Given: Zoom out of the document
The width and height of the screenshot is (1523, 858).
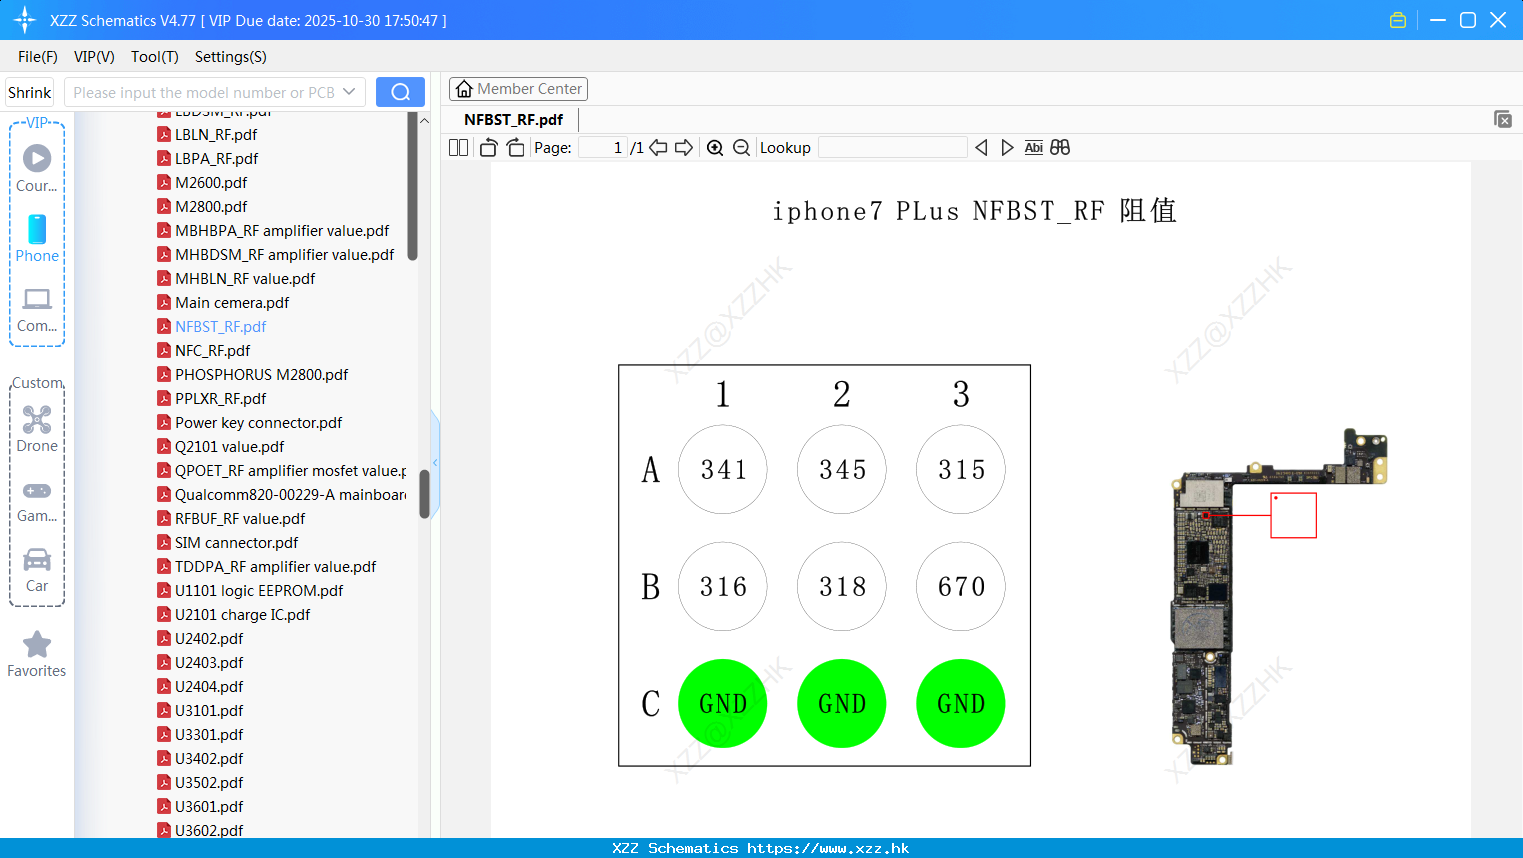Looking at the screenshot, I should (741, 147).
